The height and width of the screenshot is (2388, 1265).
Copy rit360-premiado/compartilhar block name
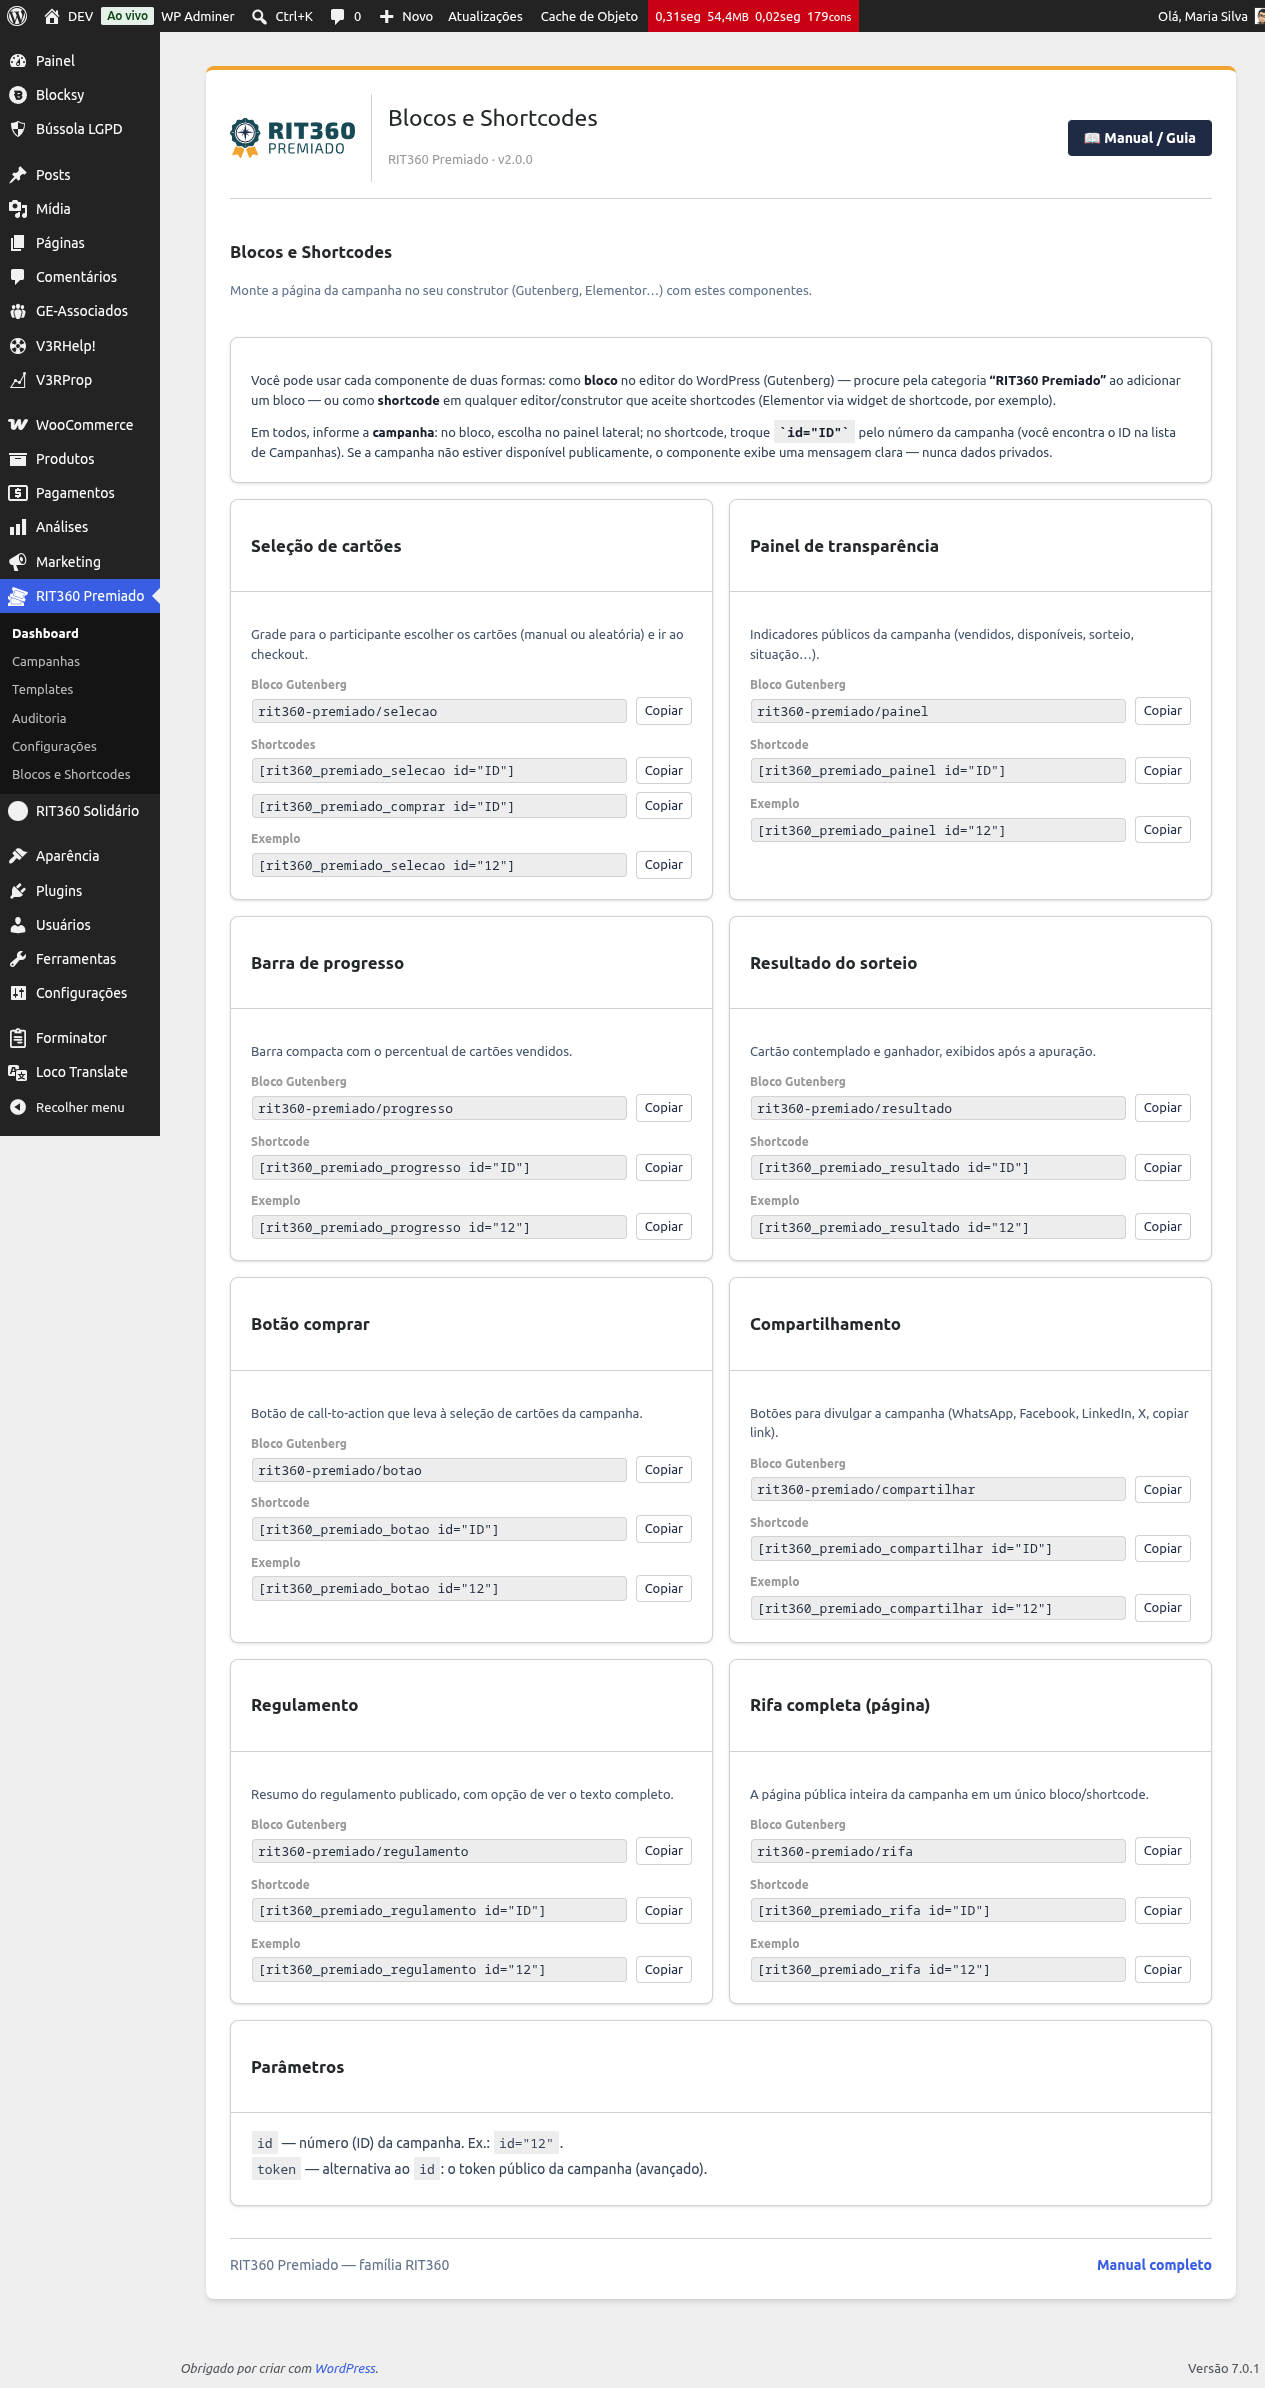tap(1163, 1490)
